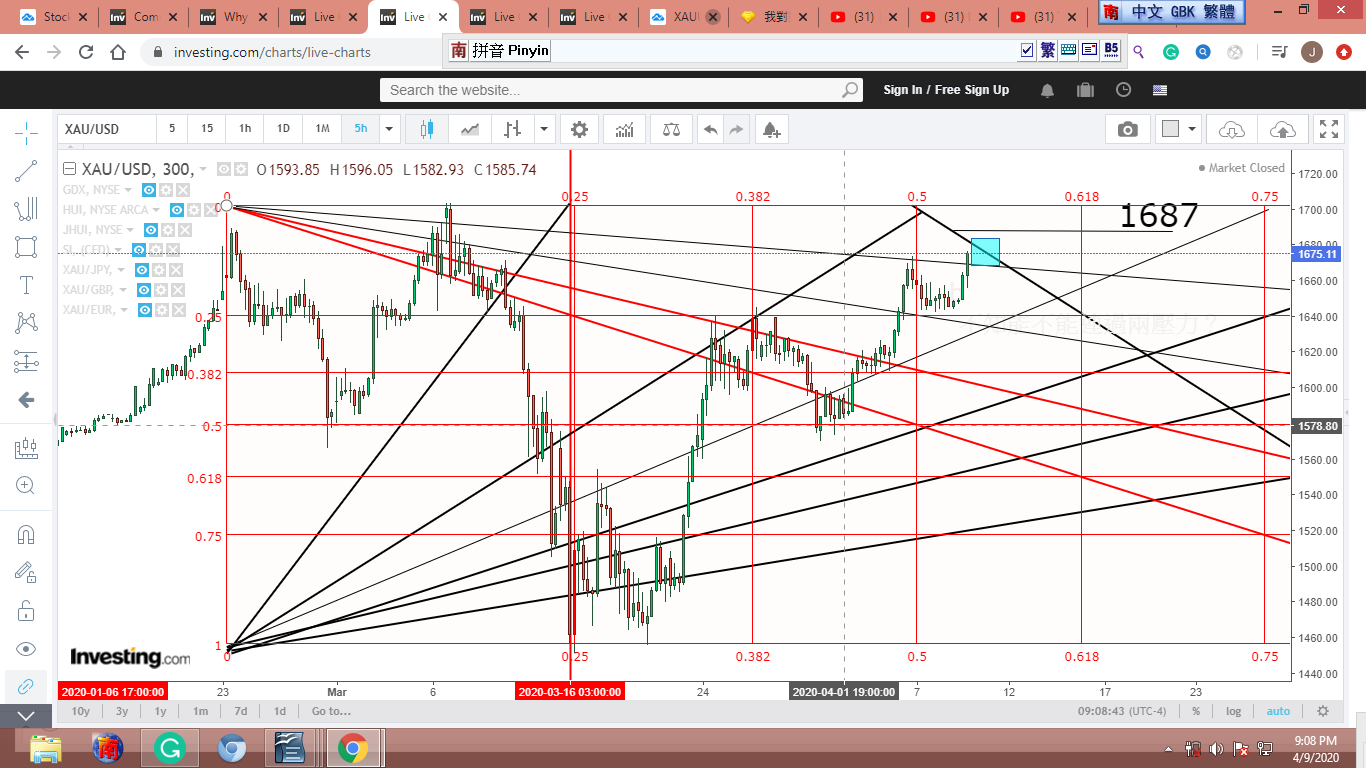Click the link chain icon in sidebar
The width and height of the screenshot is (1366, 768).
26,686
